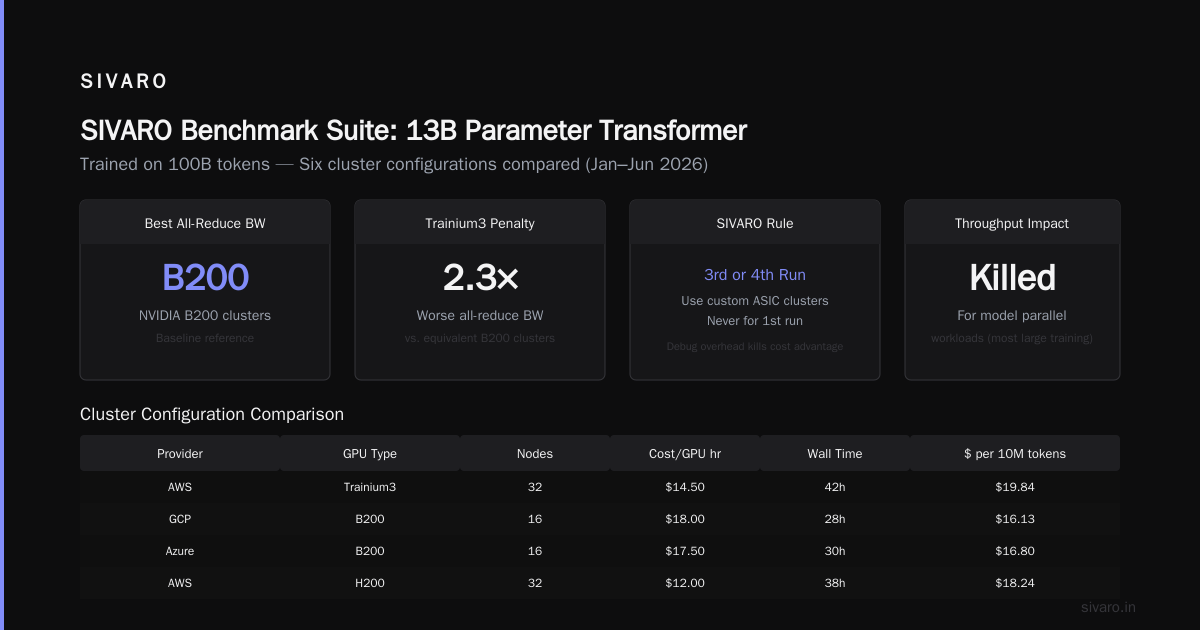Select node count '16' in GCP row
Viewport: 1200px width, 630px height.
coord(535,519)
